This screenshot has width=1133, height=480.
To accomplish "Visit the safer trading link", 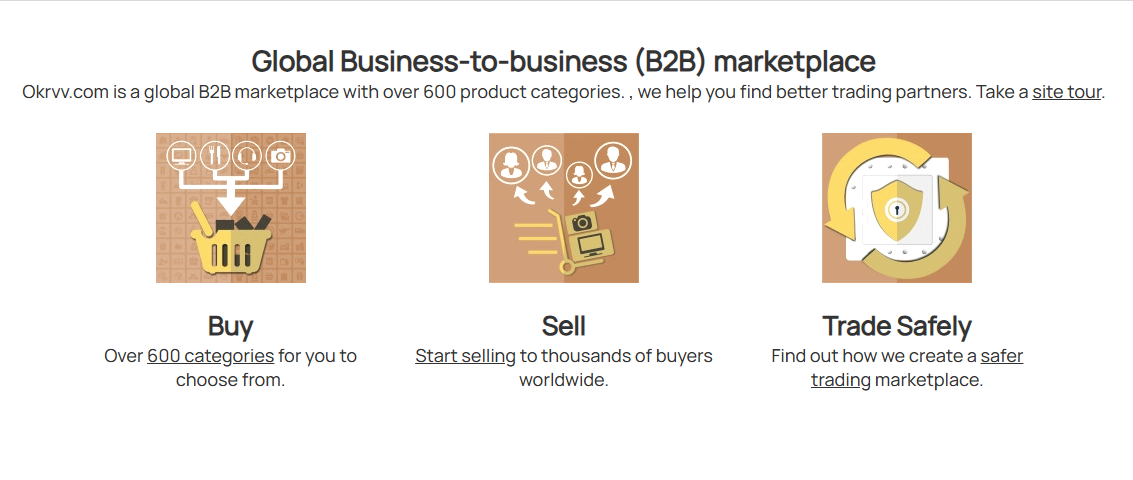I will click(1001, 356).
